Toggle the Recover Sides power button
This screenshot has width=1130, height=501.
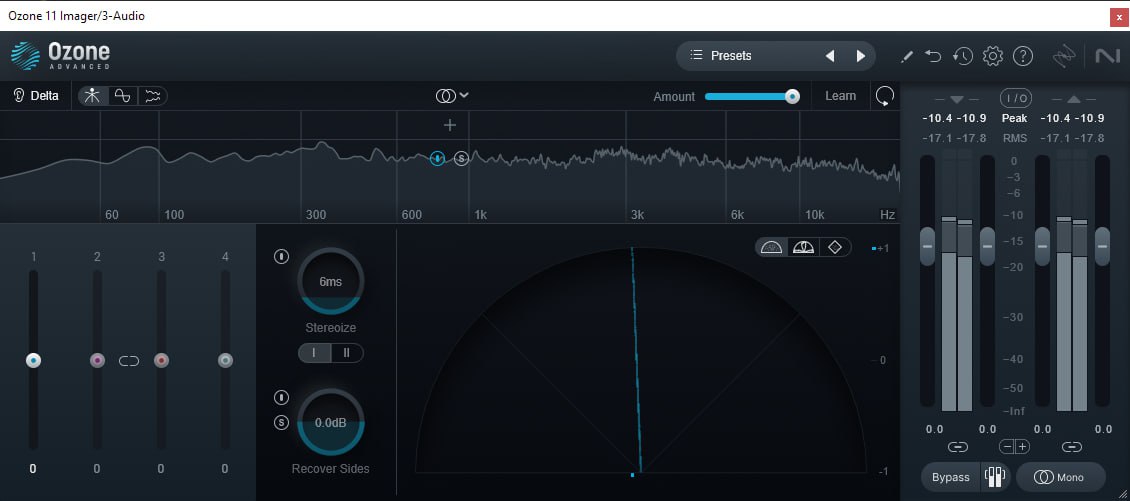281,398
